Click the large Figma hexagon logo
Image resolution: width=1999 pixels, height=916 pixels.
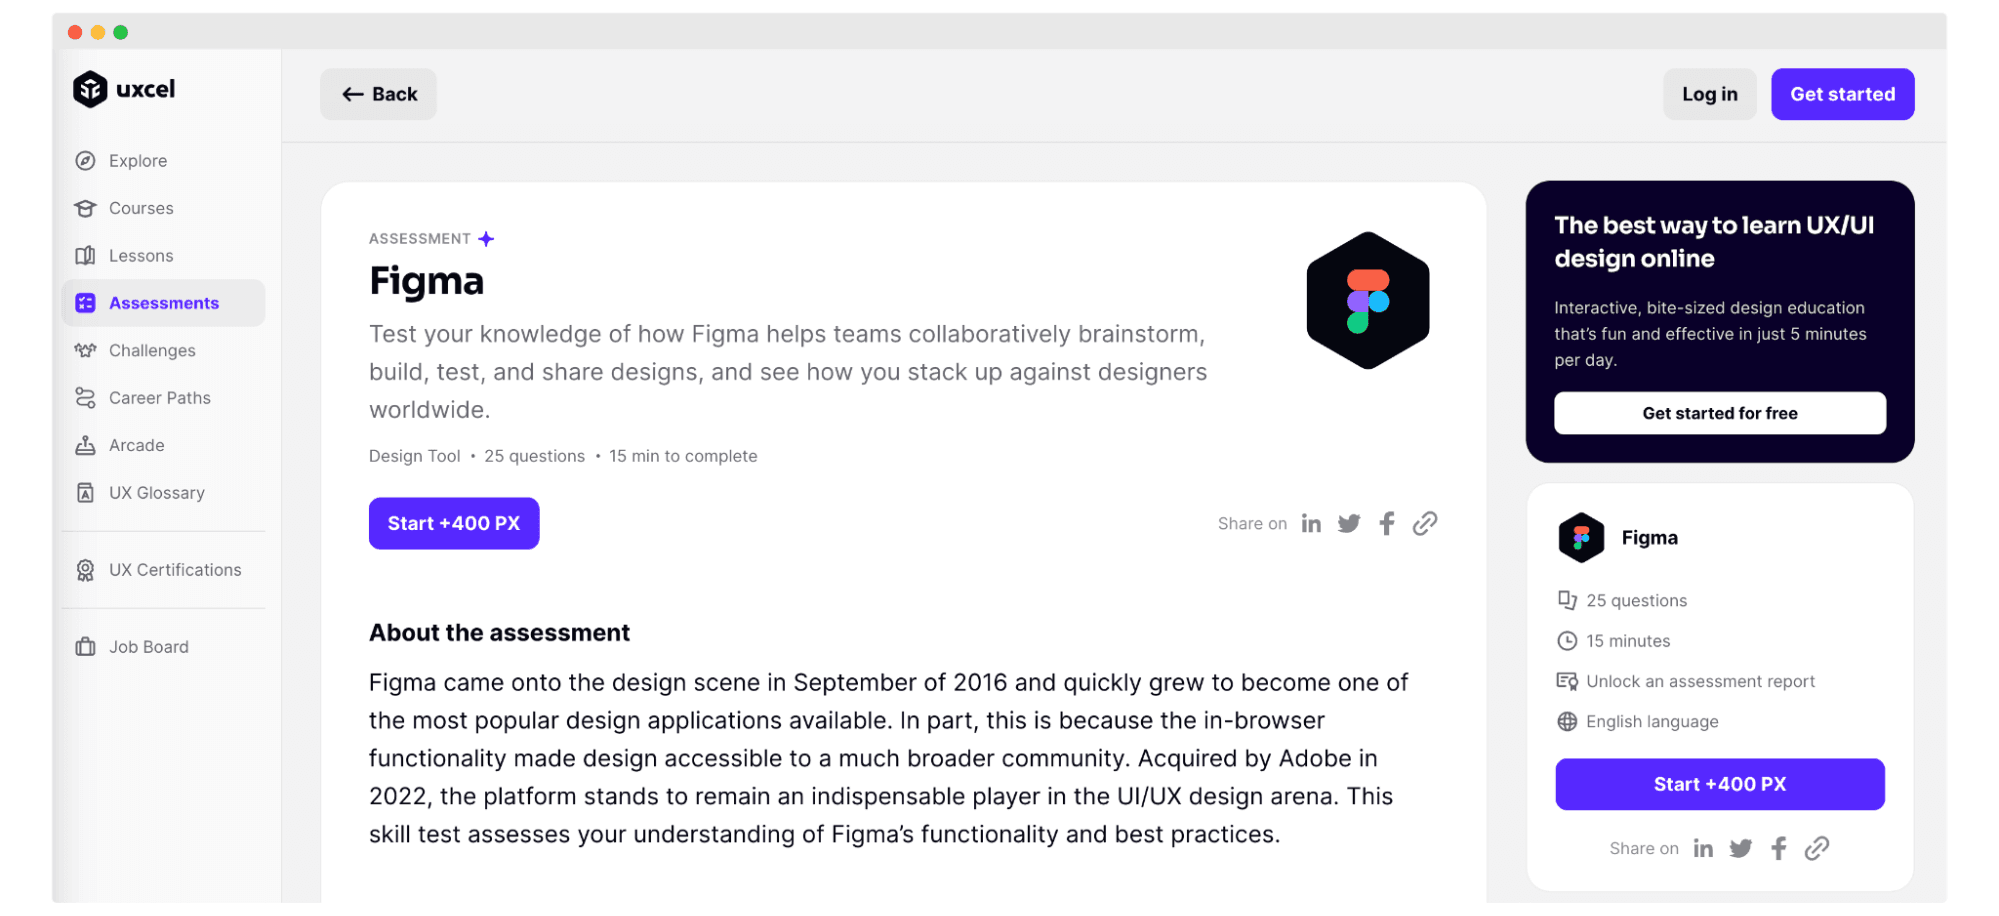(1367, 301)
